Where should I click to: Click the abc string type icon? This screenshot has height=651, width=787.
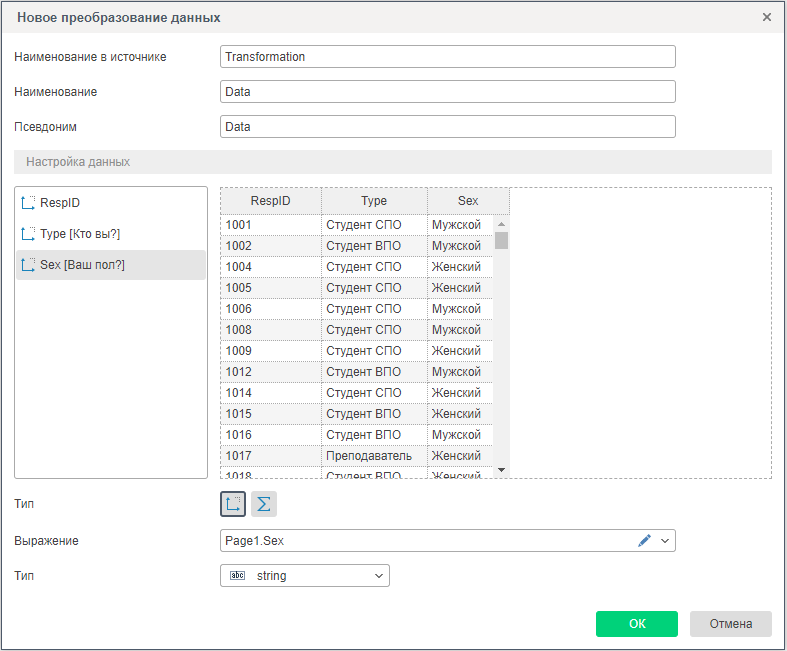click(x=237, y=576)
